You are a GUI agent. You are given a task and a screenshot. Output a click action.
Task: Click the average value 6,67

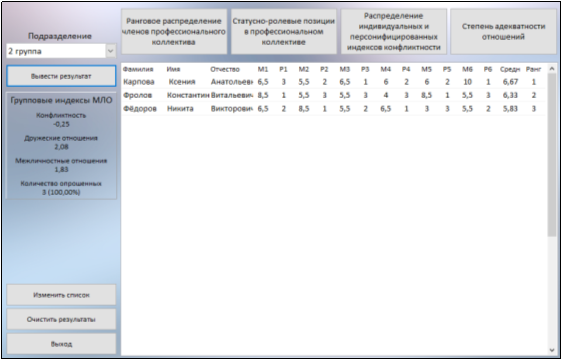pyautogui.click(x=510, y=82)
